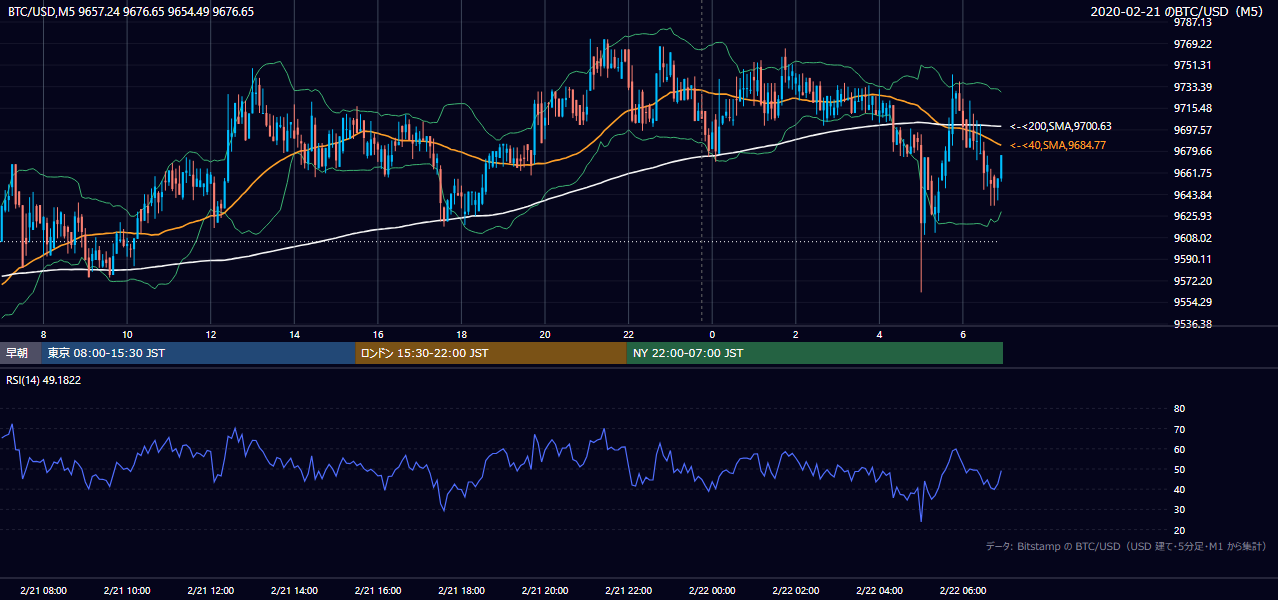Click the price axis value 9643.84

(1193, 195)
